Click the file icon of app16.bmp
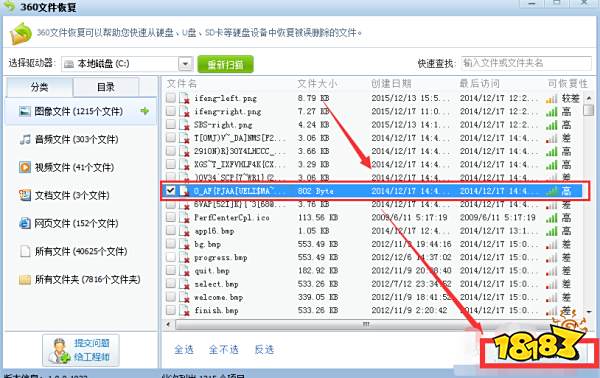The width and height of the screenshot is (600, 378). pos(185,231)
